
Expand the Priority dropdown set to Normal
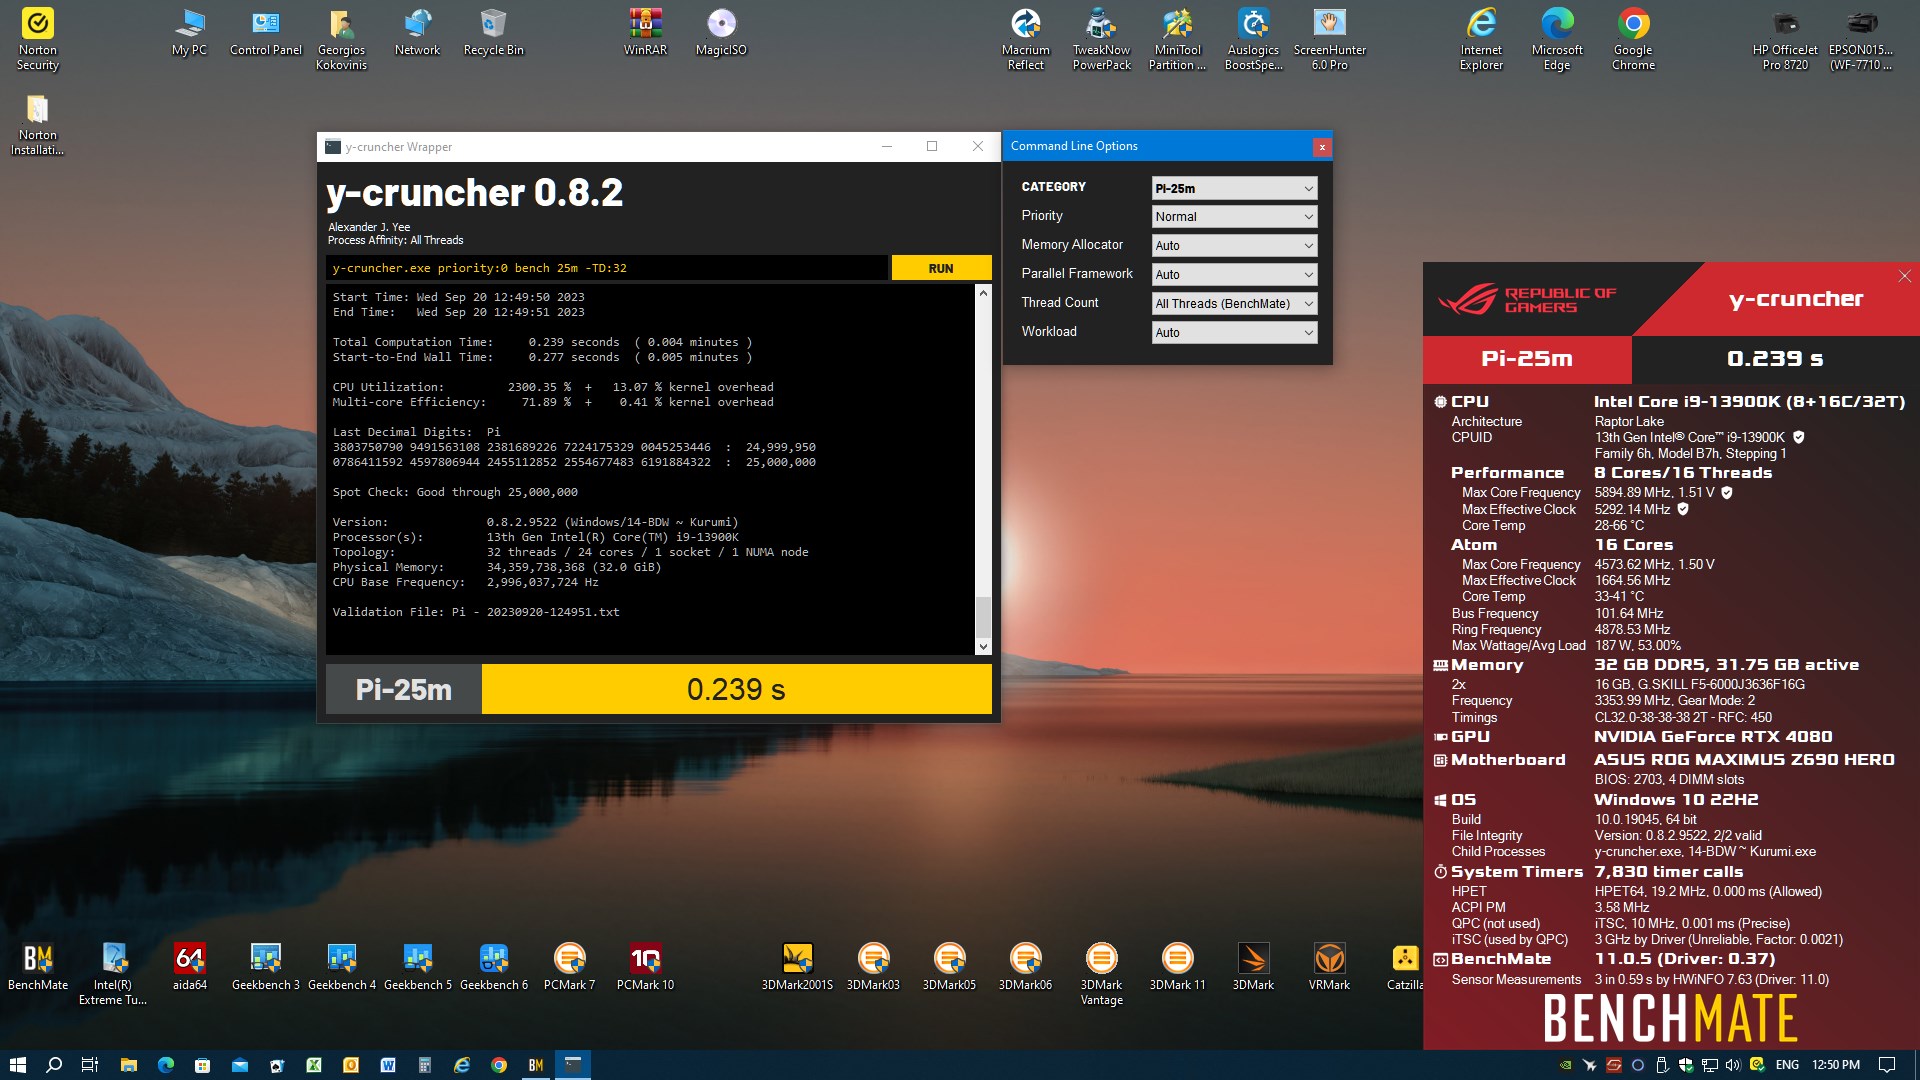pos(1234,217)
